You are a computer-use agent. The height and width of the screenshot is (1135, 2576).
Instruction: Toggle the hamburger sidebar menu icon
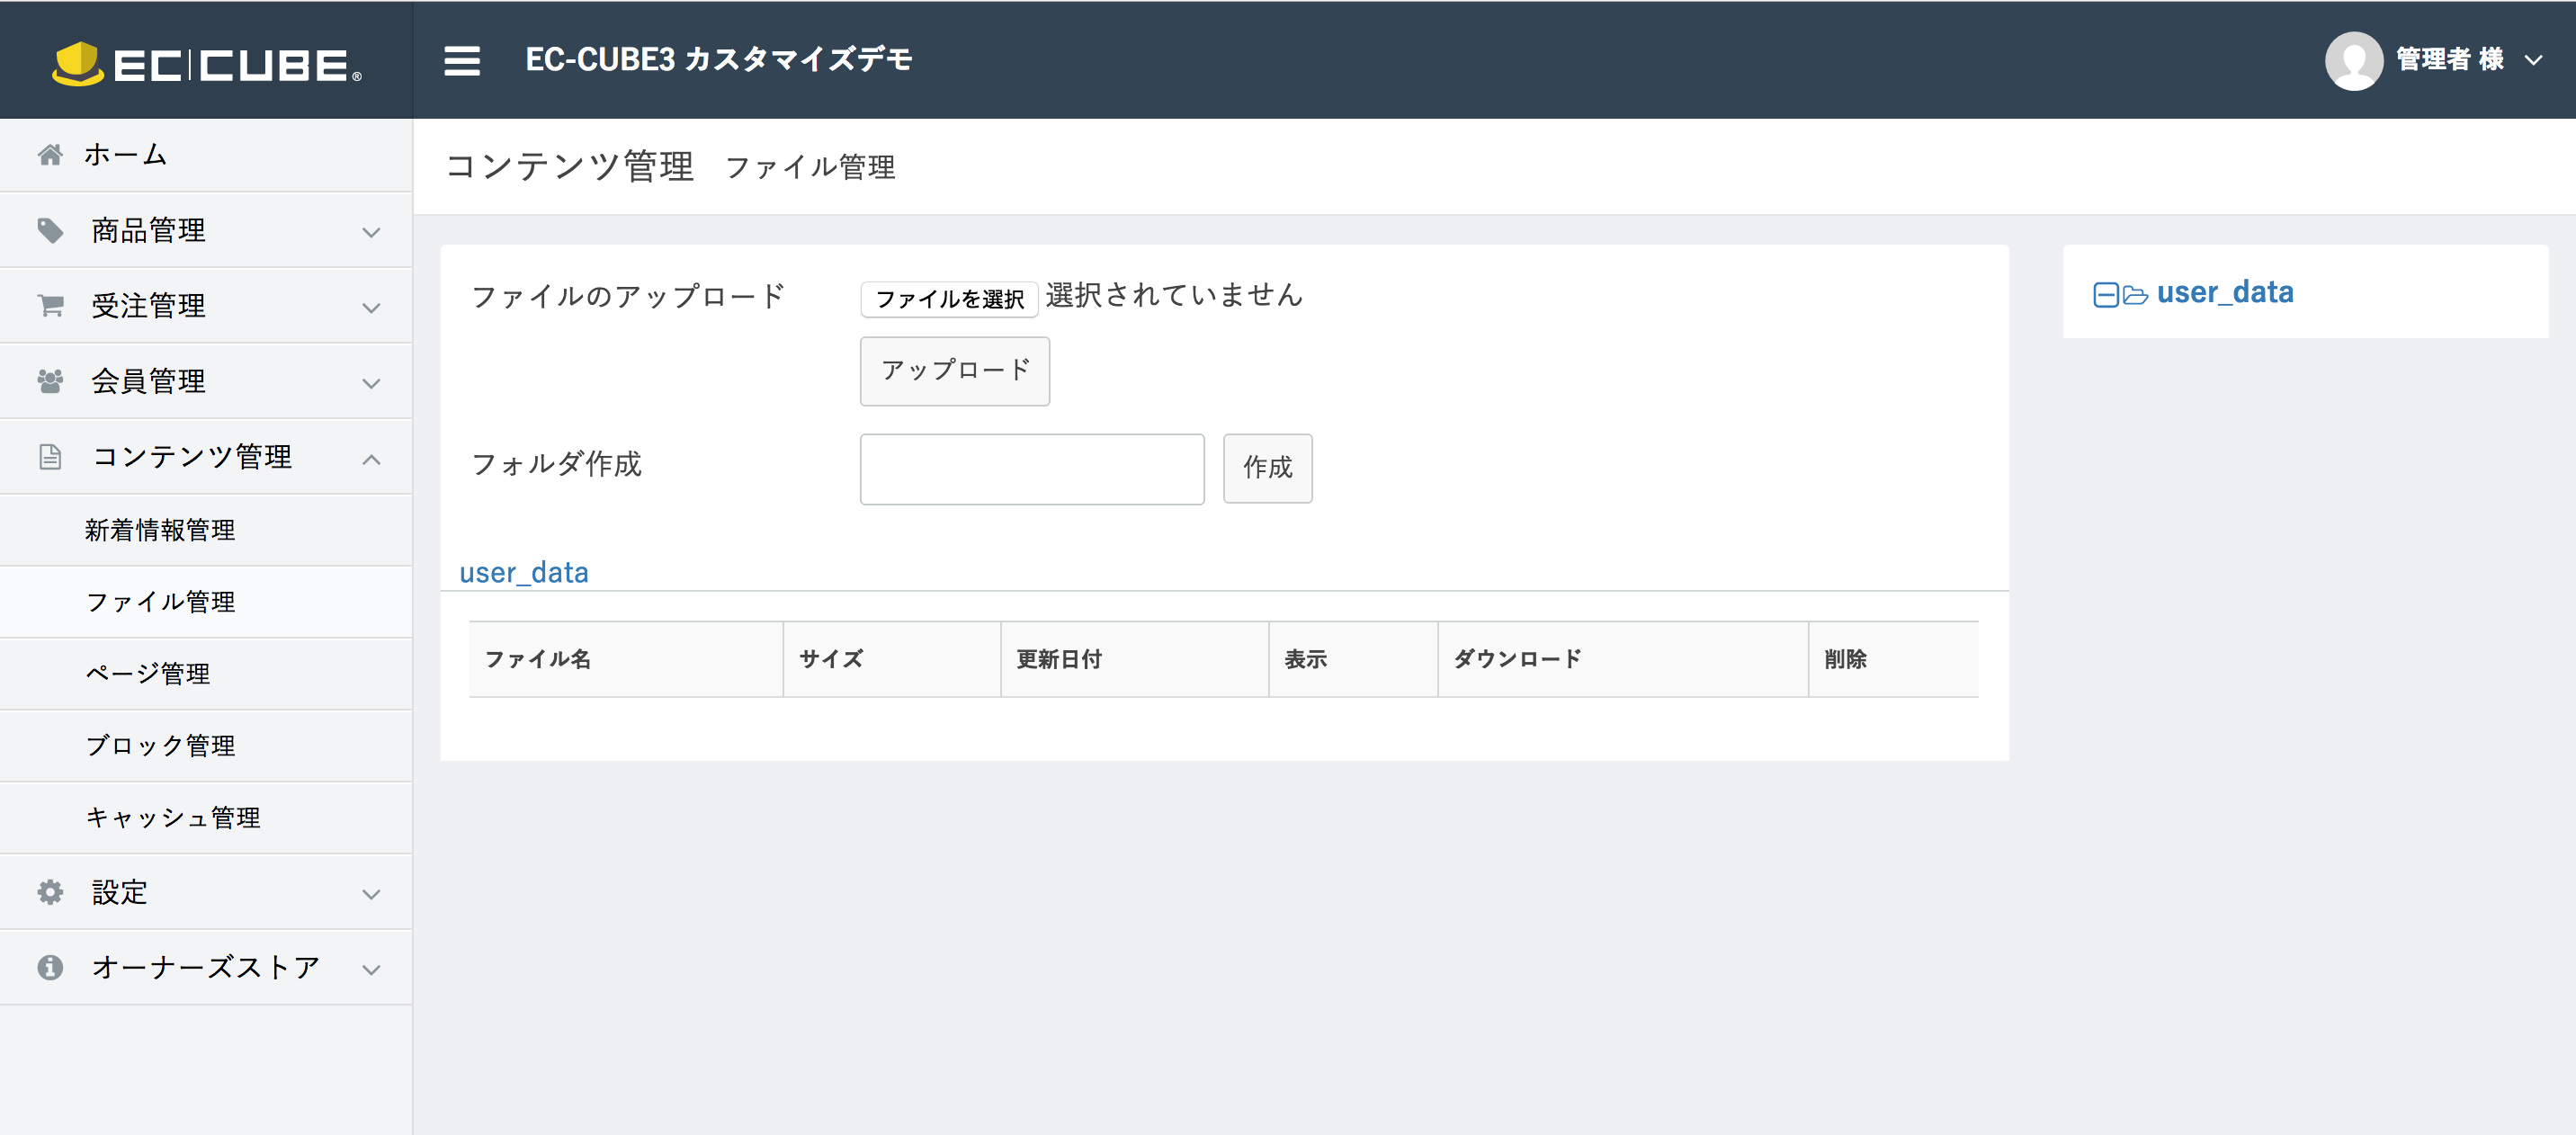point(462,60)
